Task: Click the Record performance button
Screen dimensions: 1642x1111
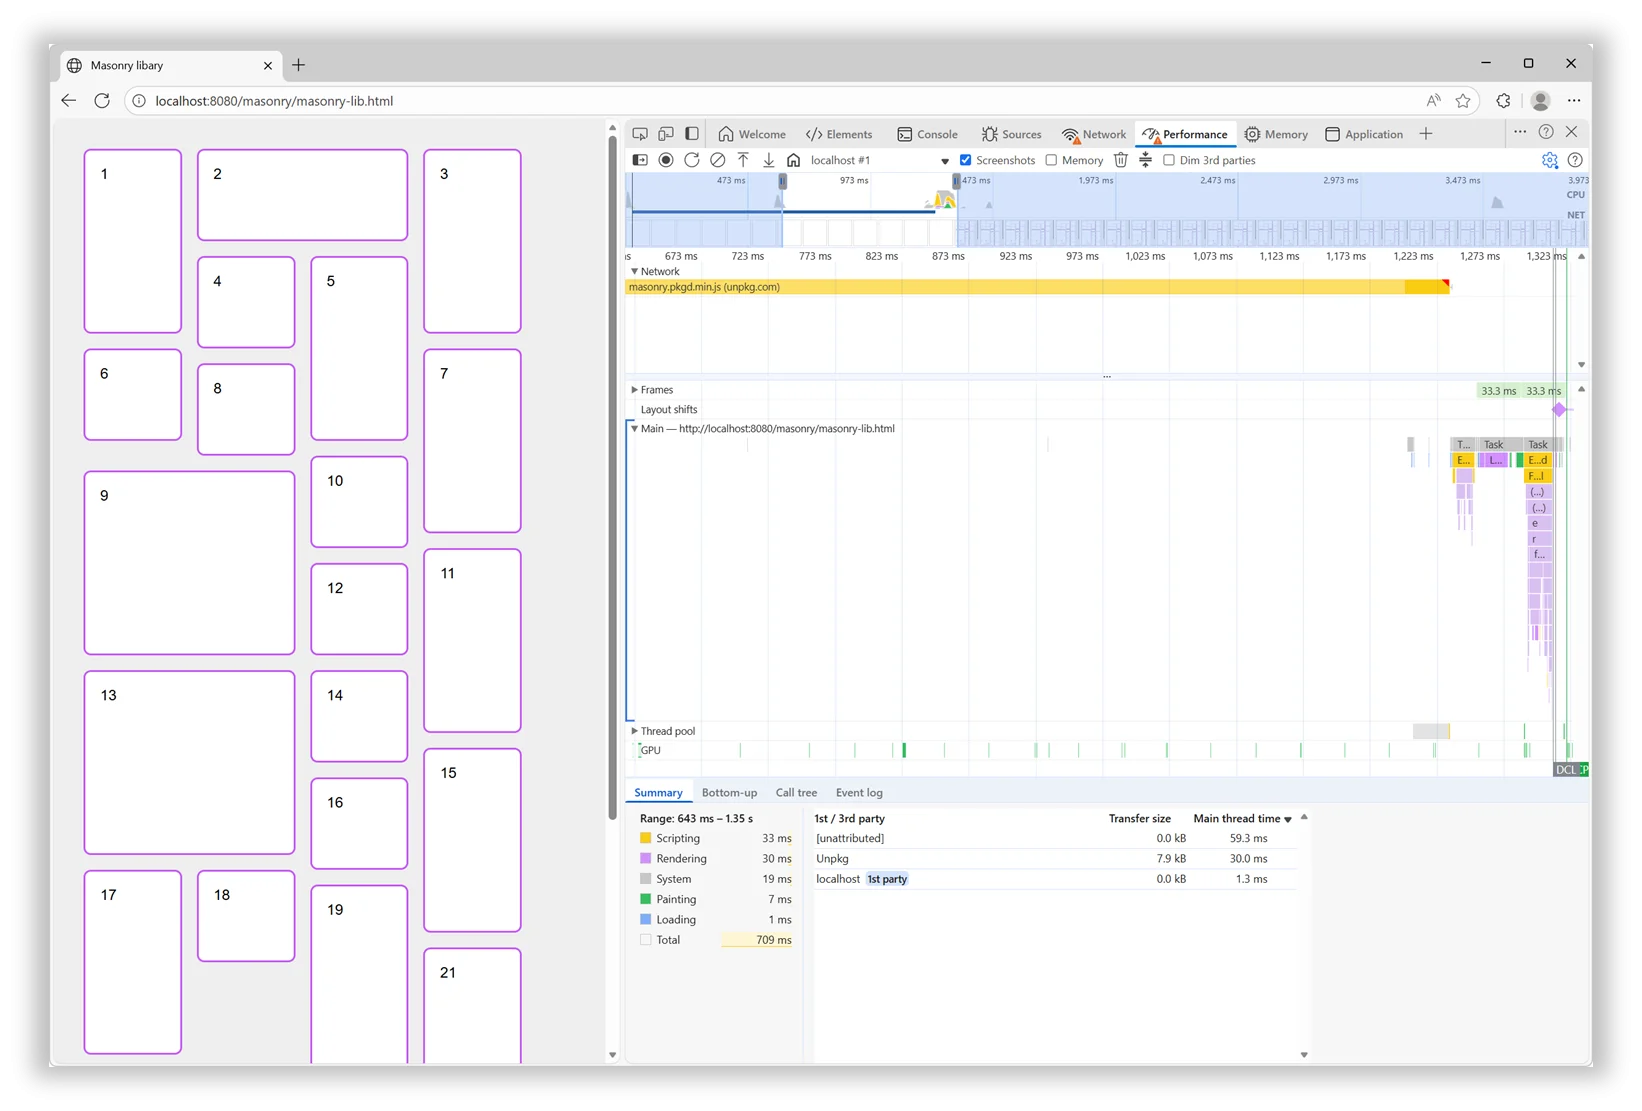Action: pyautogui.click(x=666, y=160)
